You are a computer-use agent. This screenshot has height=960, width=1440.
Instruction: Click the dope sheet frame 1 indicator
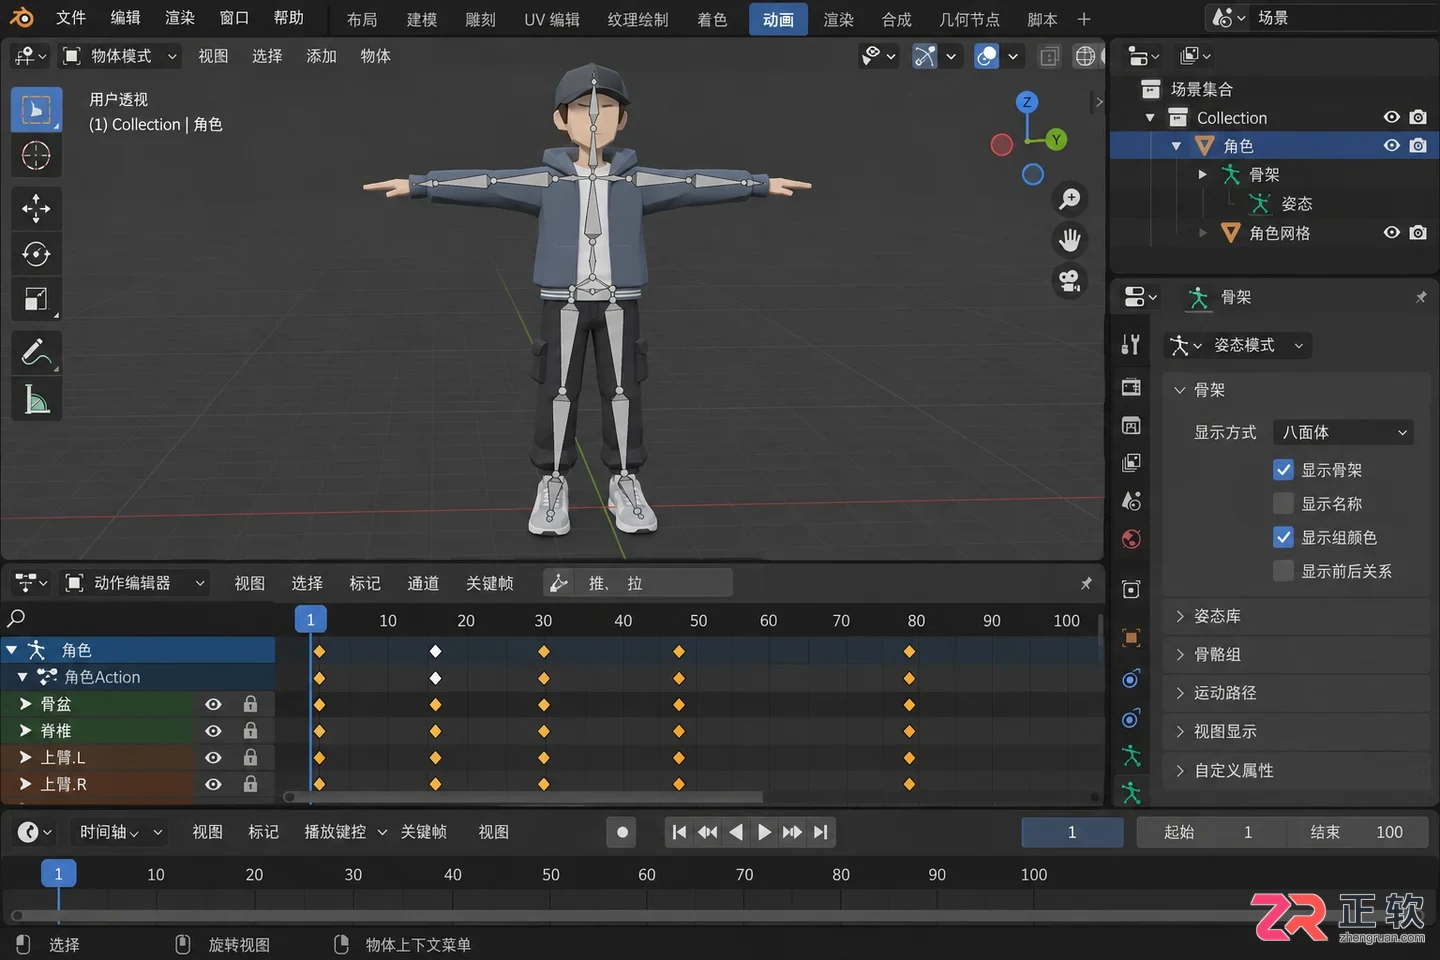pyautogui.click(x=311, y=620)
